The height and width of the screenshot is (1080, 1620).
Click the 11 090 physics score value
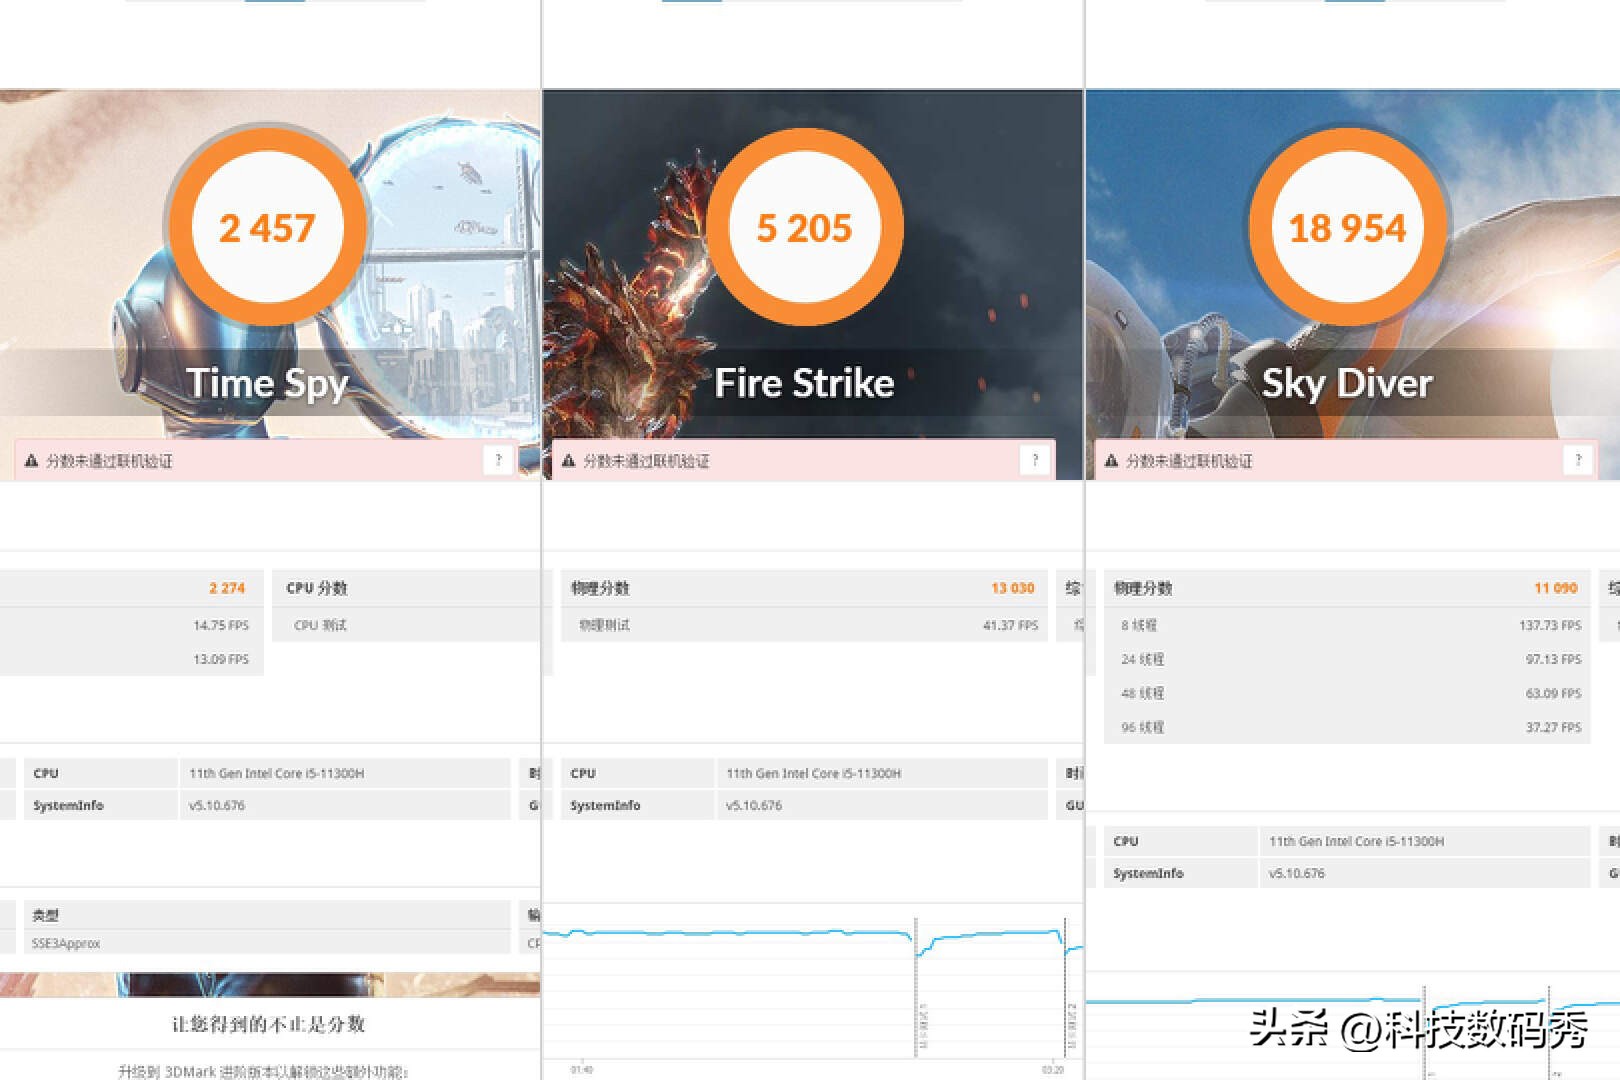(x=1556, y=588)
